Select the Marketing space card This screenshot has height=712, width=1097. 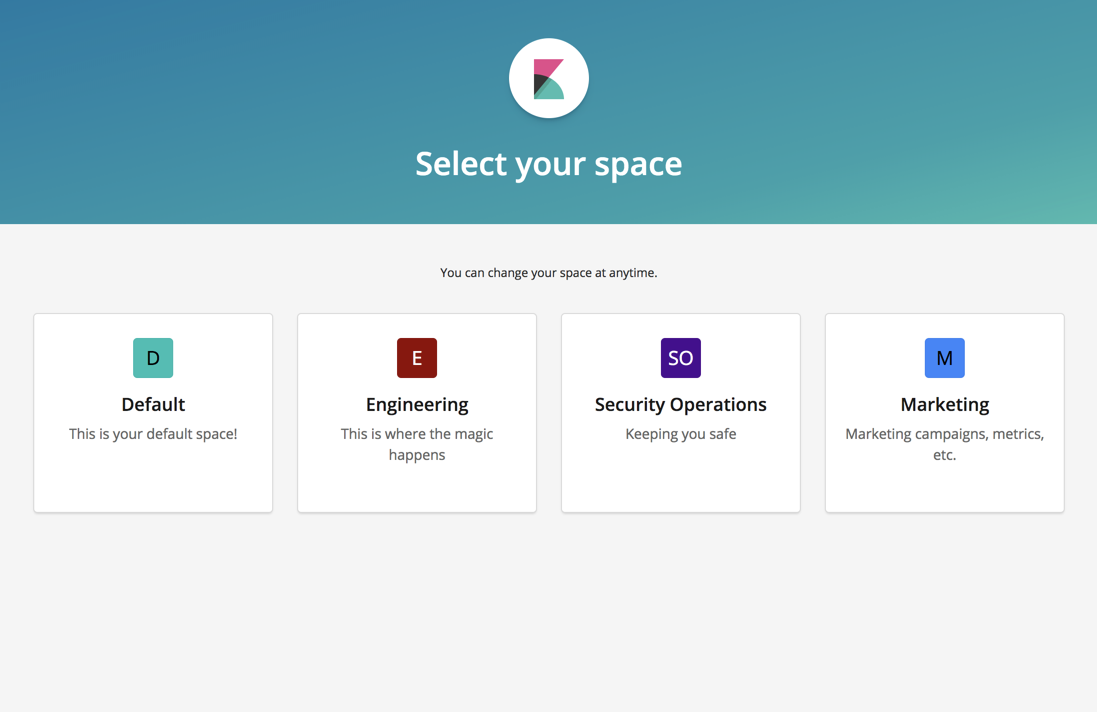945,412
